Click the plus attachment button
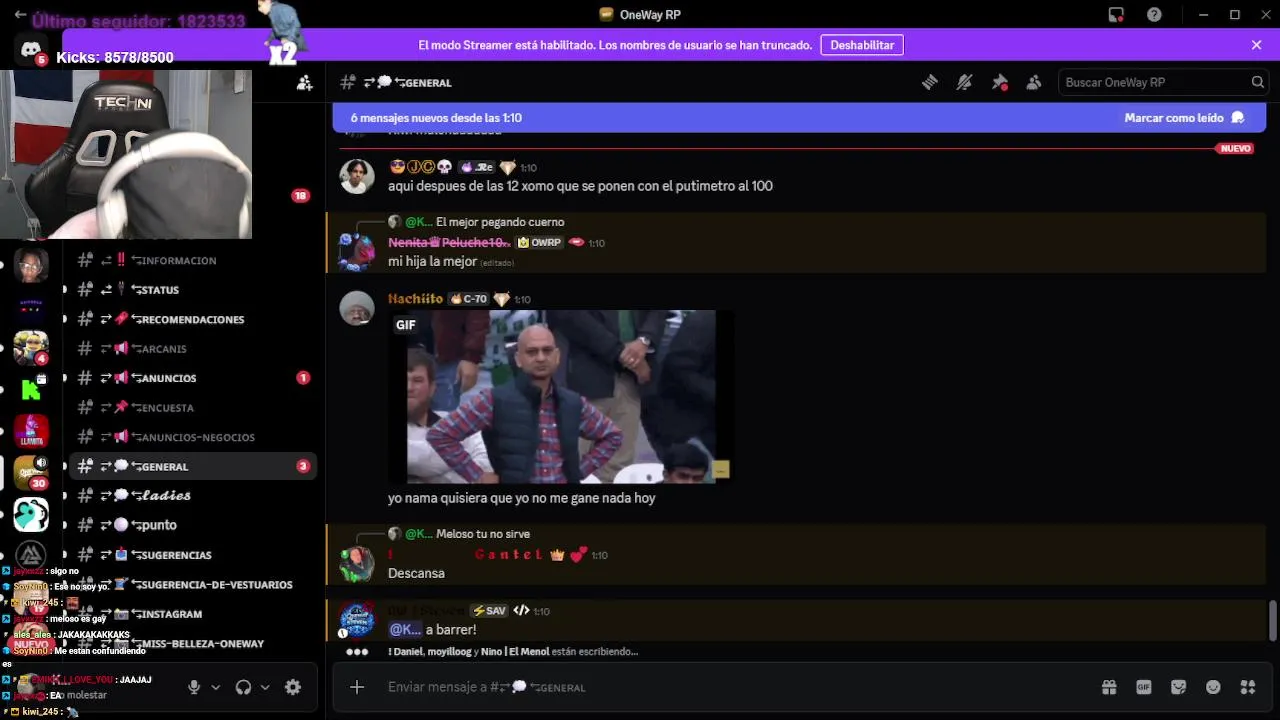 (x=357, y=687)
